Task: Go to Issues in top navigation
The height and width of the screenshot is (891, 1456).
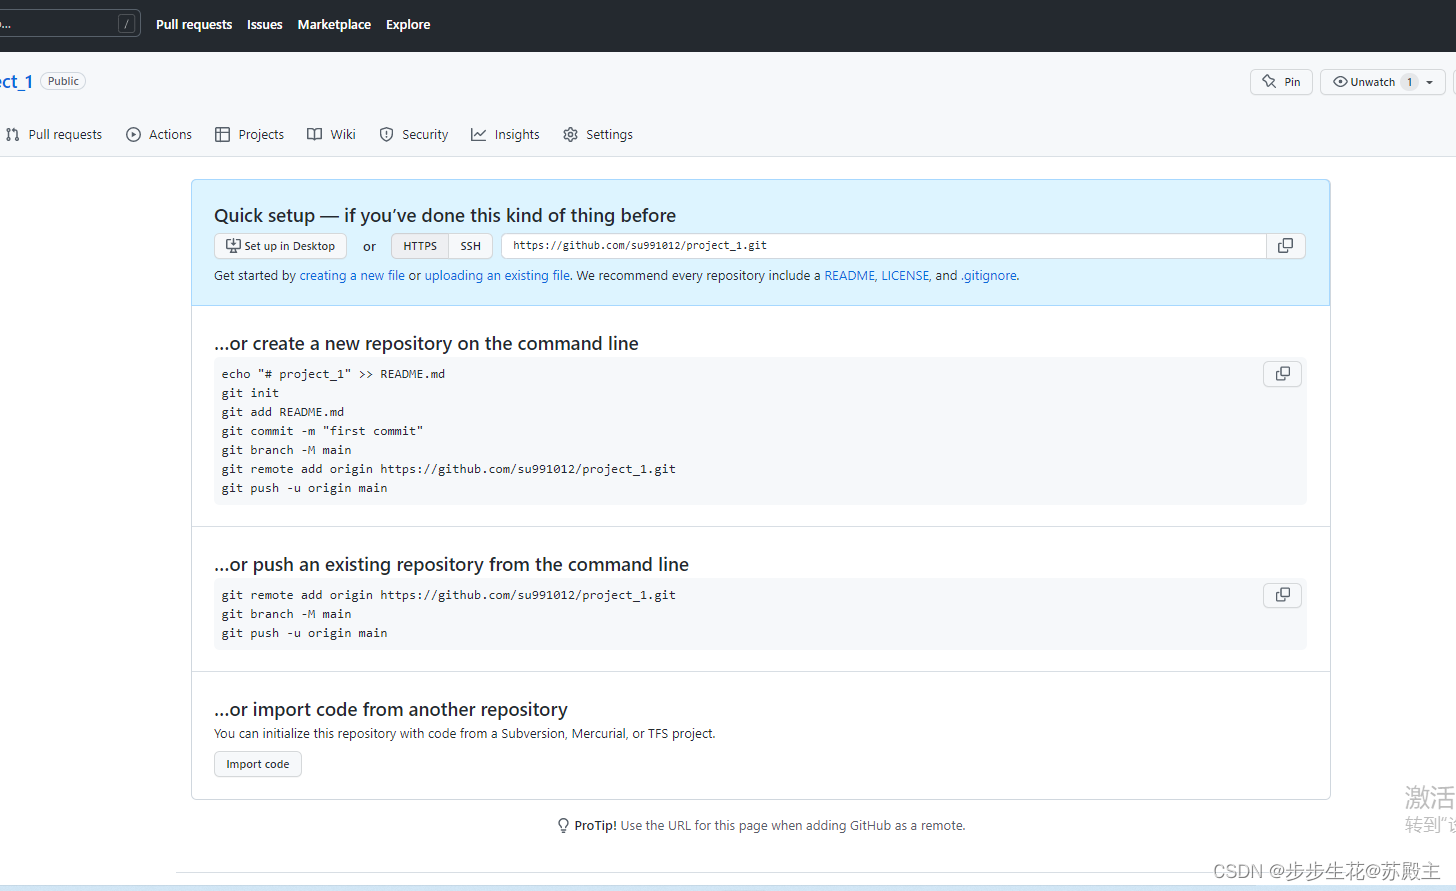Action: coord(265,25)
